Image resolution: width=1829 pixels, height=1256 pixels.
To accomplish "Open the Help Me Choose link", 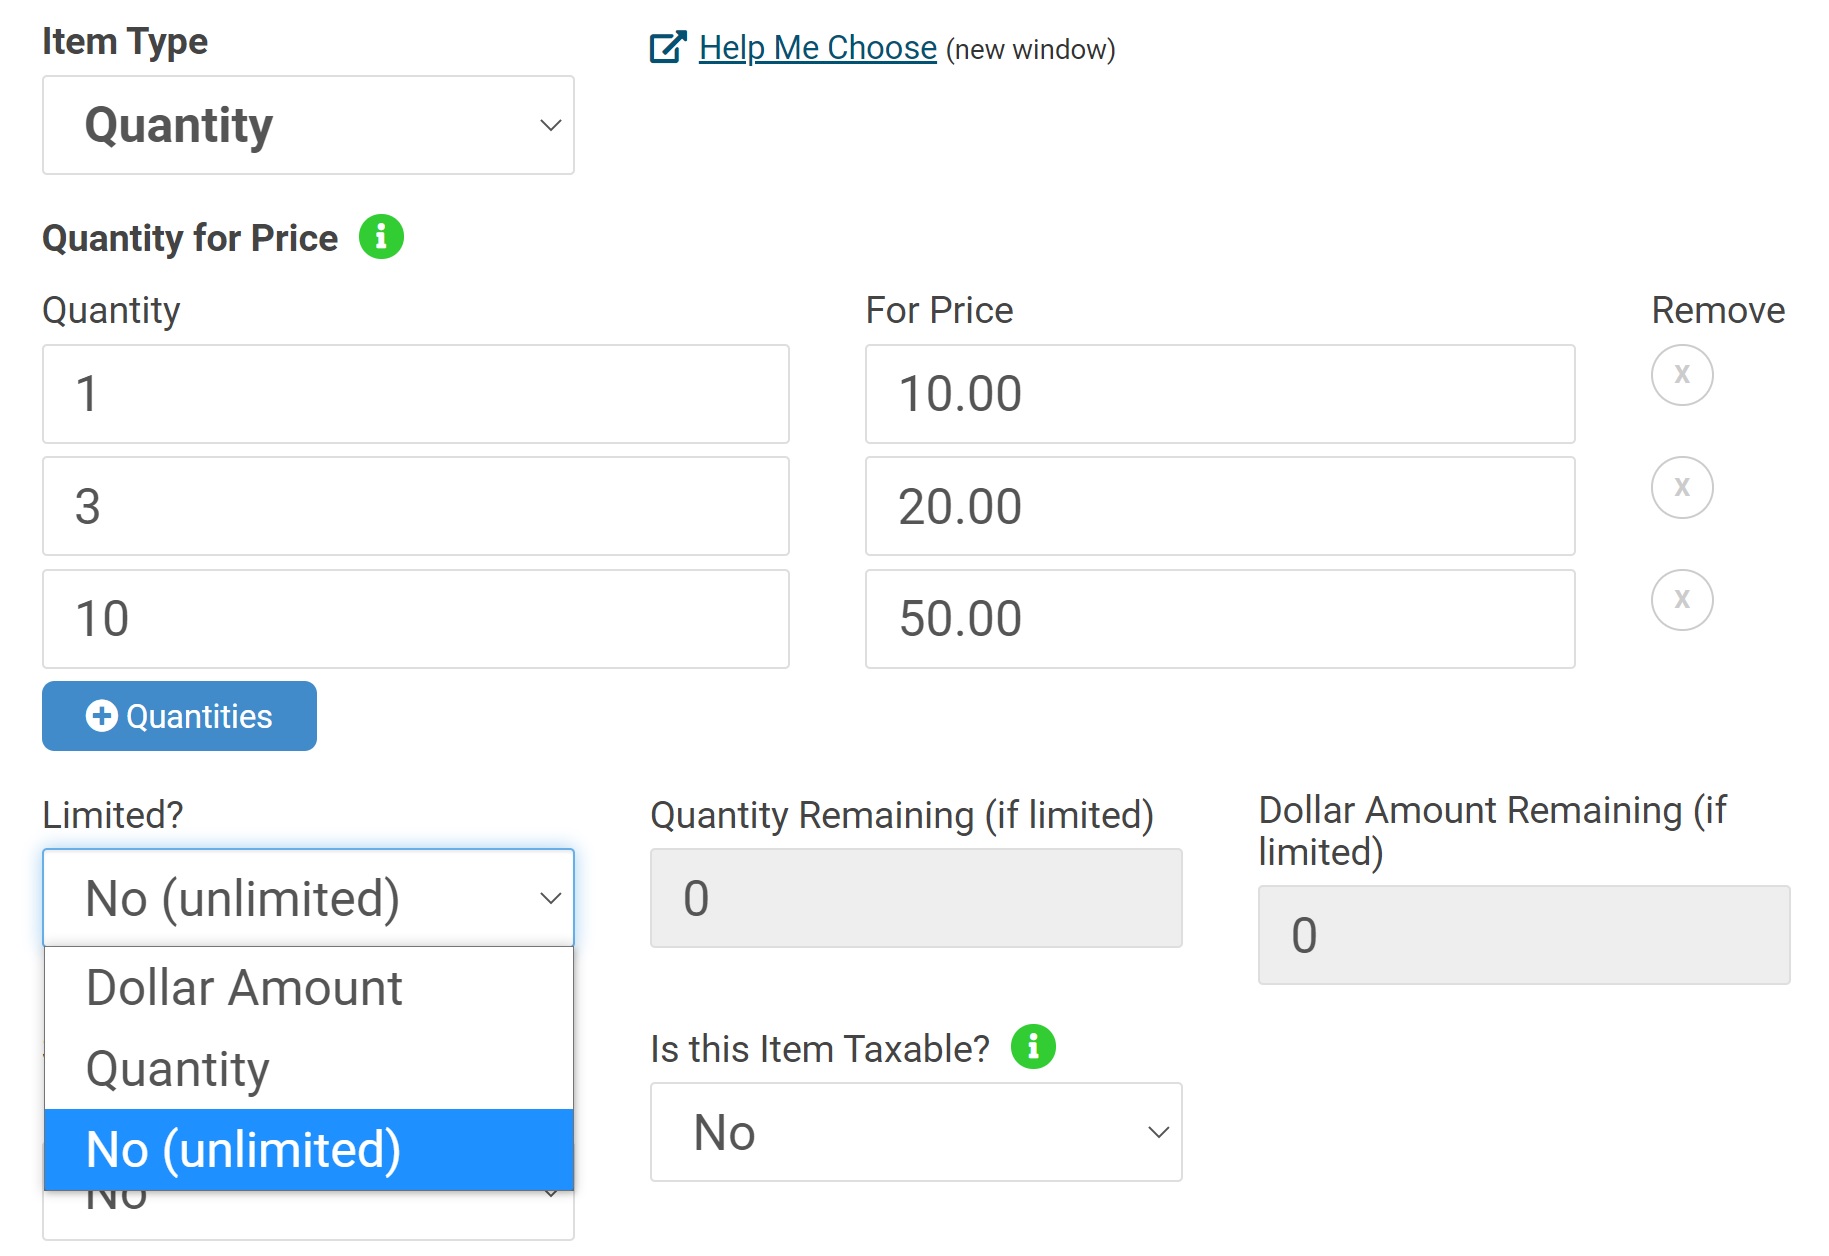I will point(817,48).
